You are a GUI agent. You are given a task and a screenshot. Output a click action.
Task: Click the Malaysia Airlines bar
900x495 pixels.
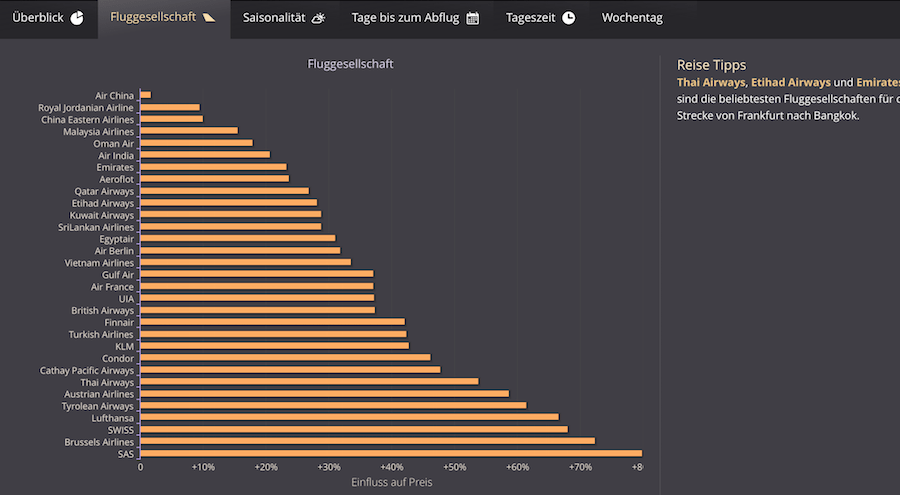[189, 131]
